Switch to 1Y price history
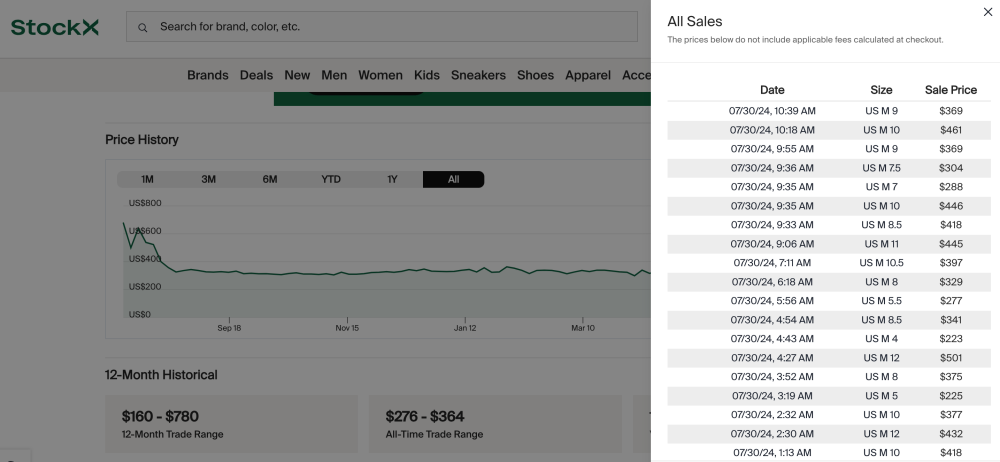 point(392,179)
